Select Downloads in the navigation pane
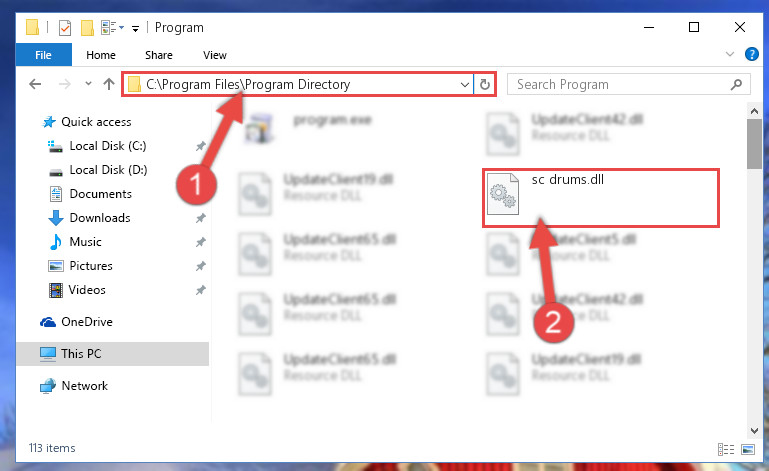The height and width of the screenshot is (471, 769). [100, 218]
